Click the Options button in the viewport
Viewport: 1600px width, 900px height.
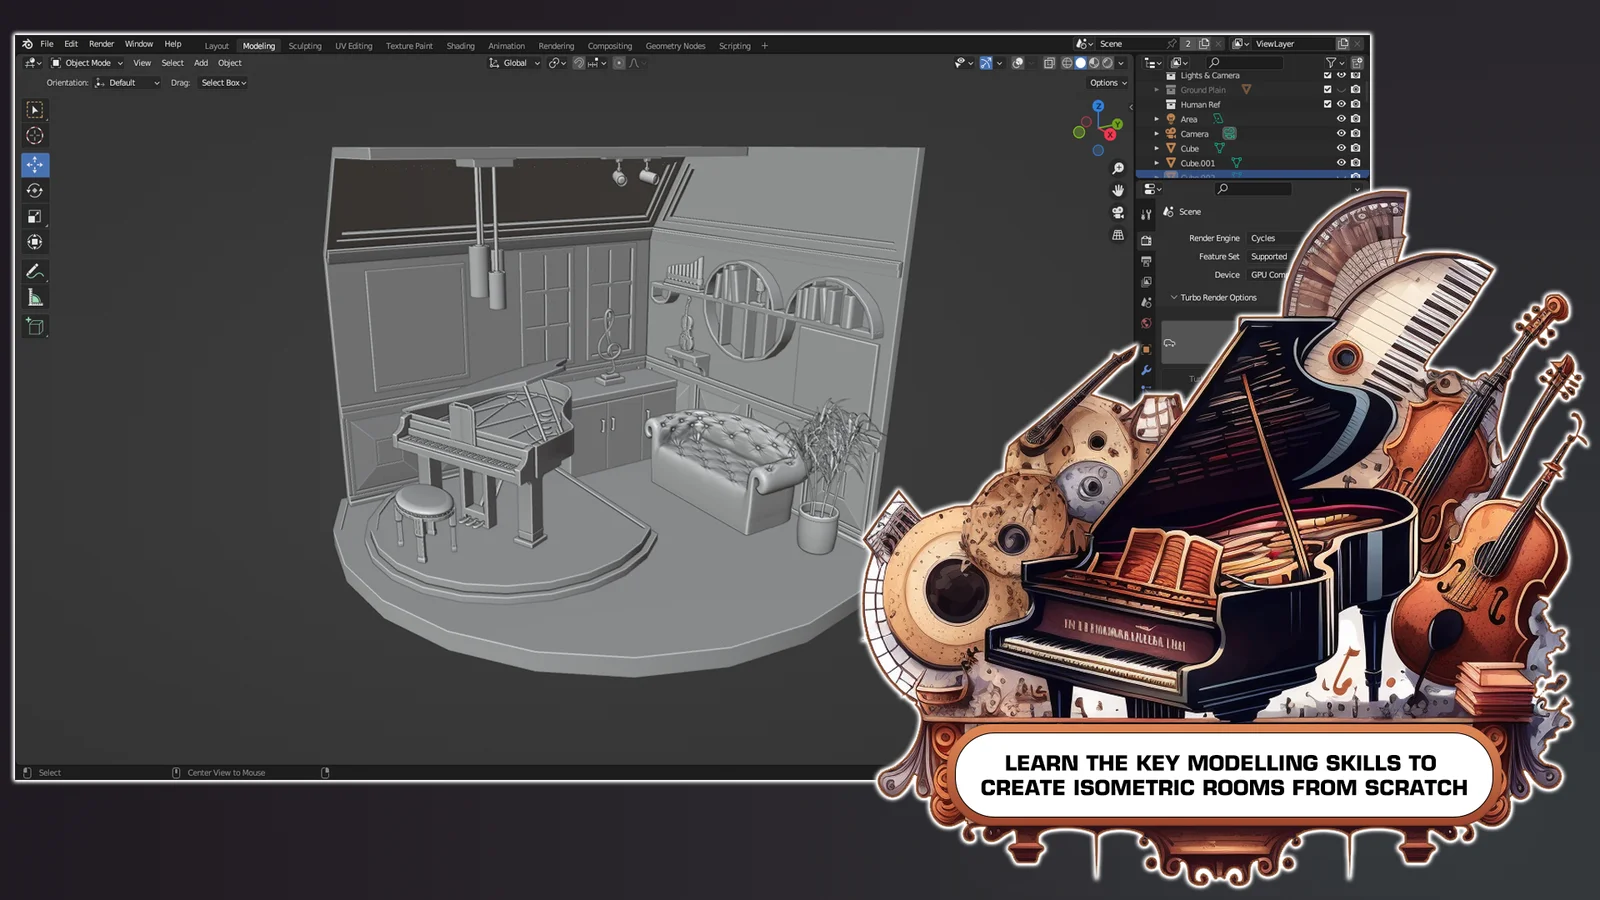point(1107,83)
